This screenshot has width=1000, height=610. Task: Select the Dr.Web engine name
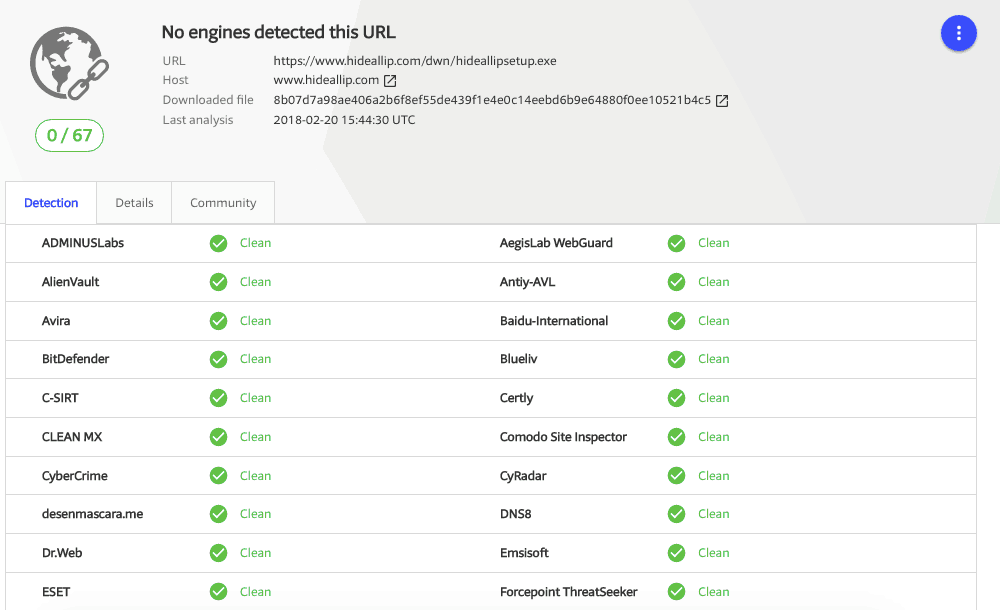coord(62,553)
